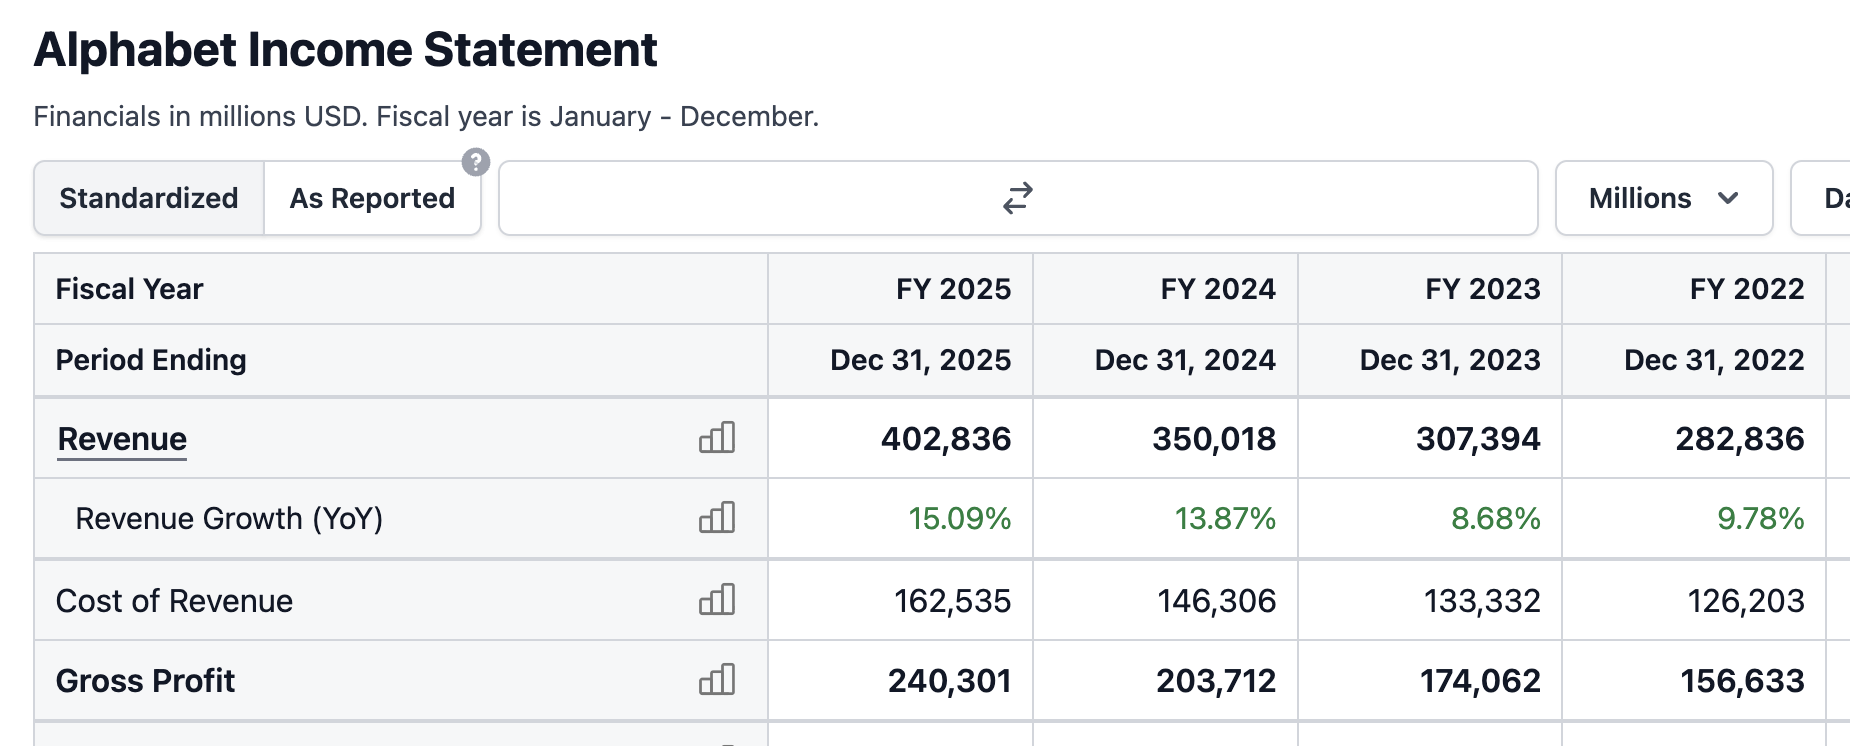Open the partially visible dropdown beside Millions
Screen dimensions: 1850x746
tap(1821, 198)
